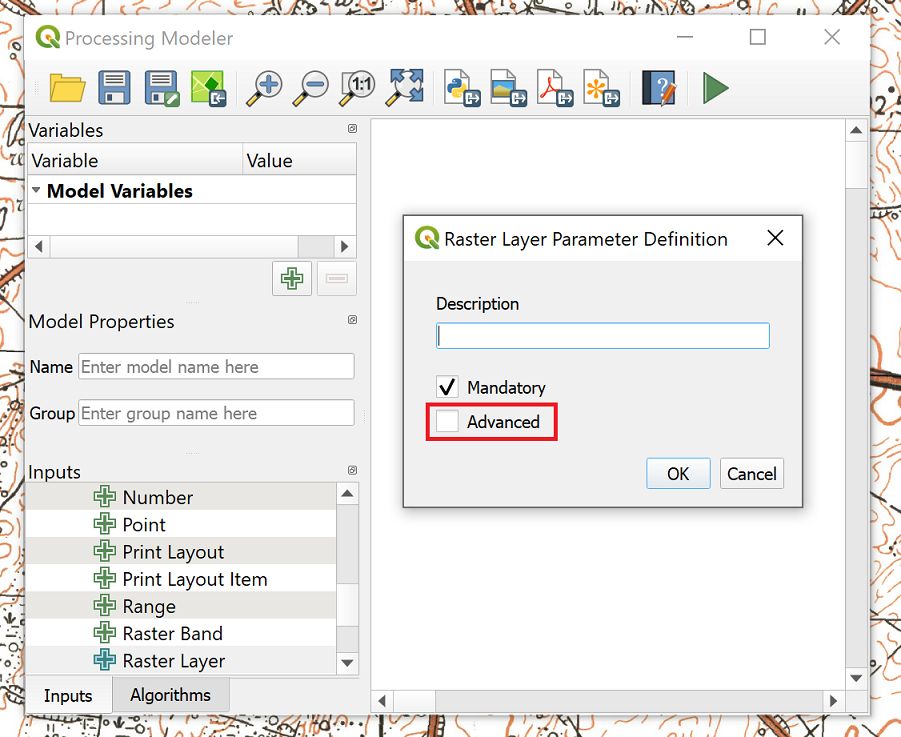
Task: Click the Save Model As icon
Action: point(161,88)
